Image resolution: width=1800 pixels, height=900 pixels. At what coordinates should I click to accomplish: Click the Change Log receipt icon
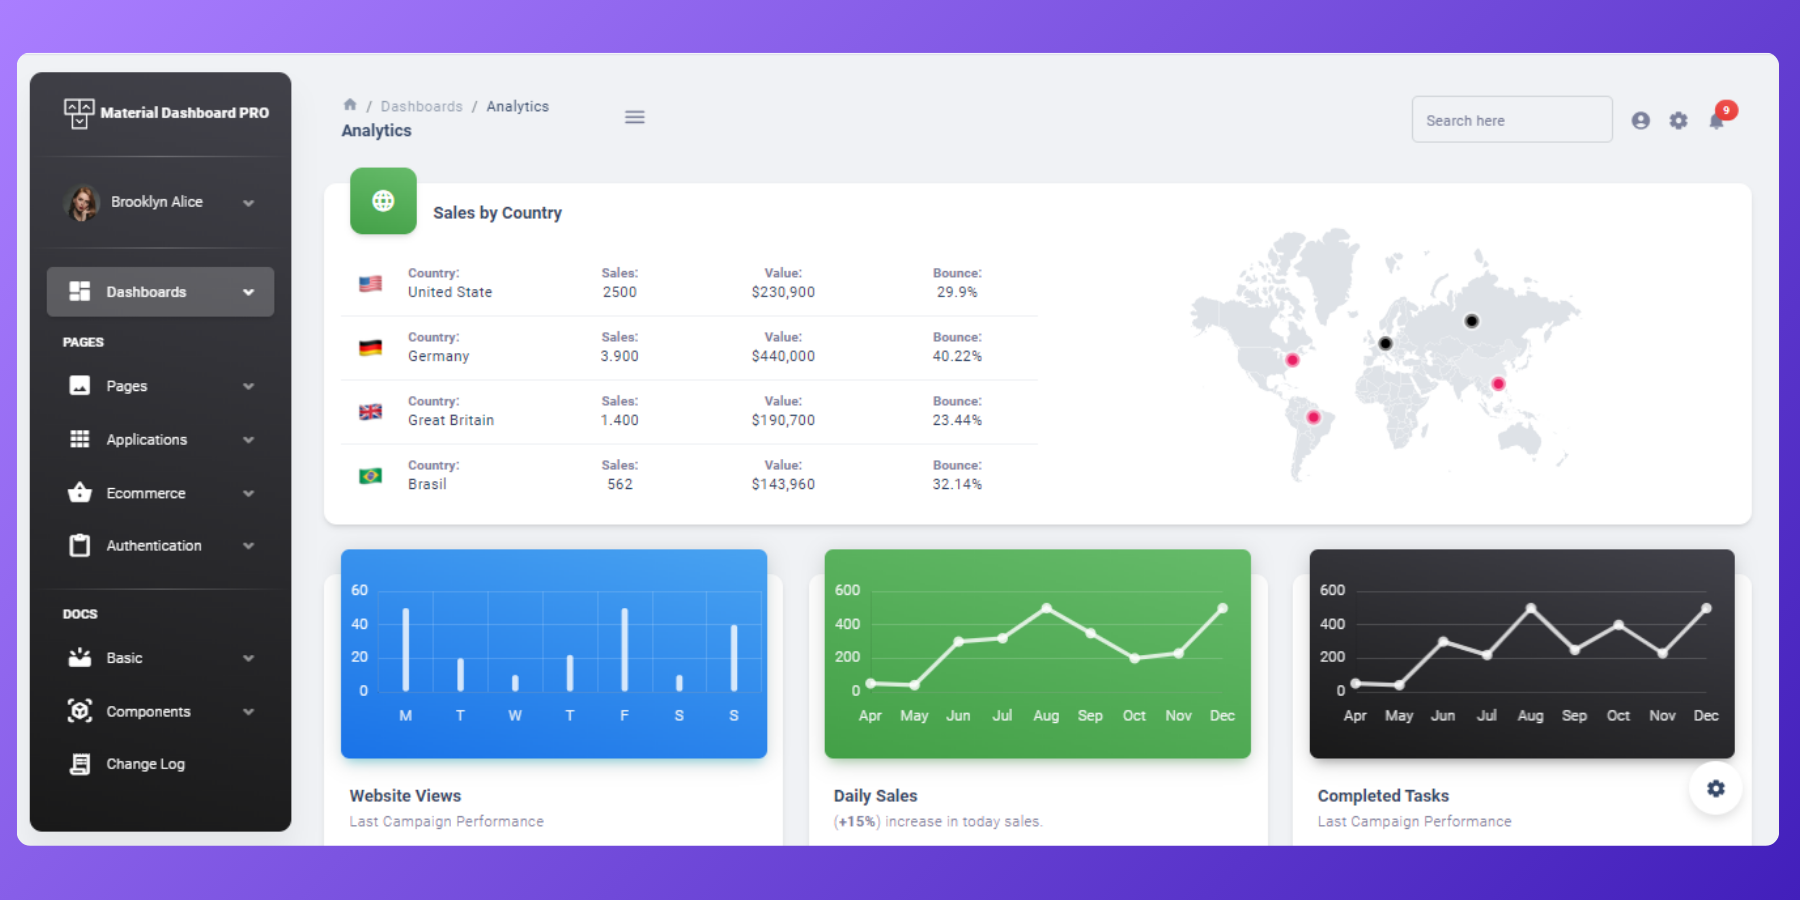(80, 764)
